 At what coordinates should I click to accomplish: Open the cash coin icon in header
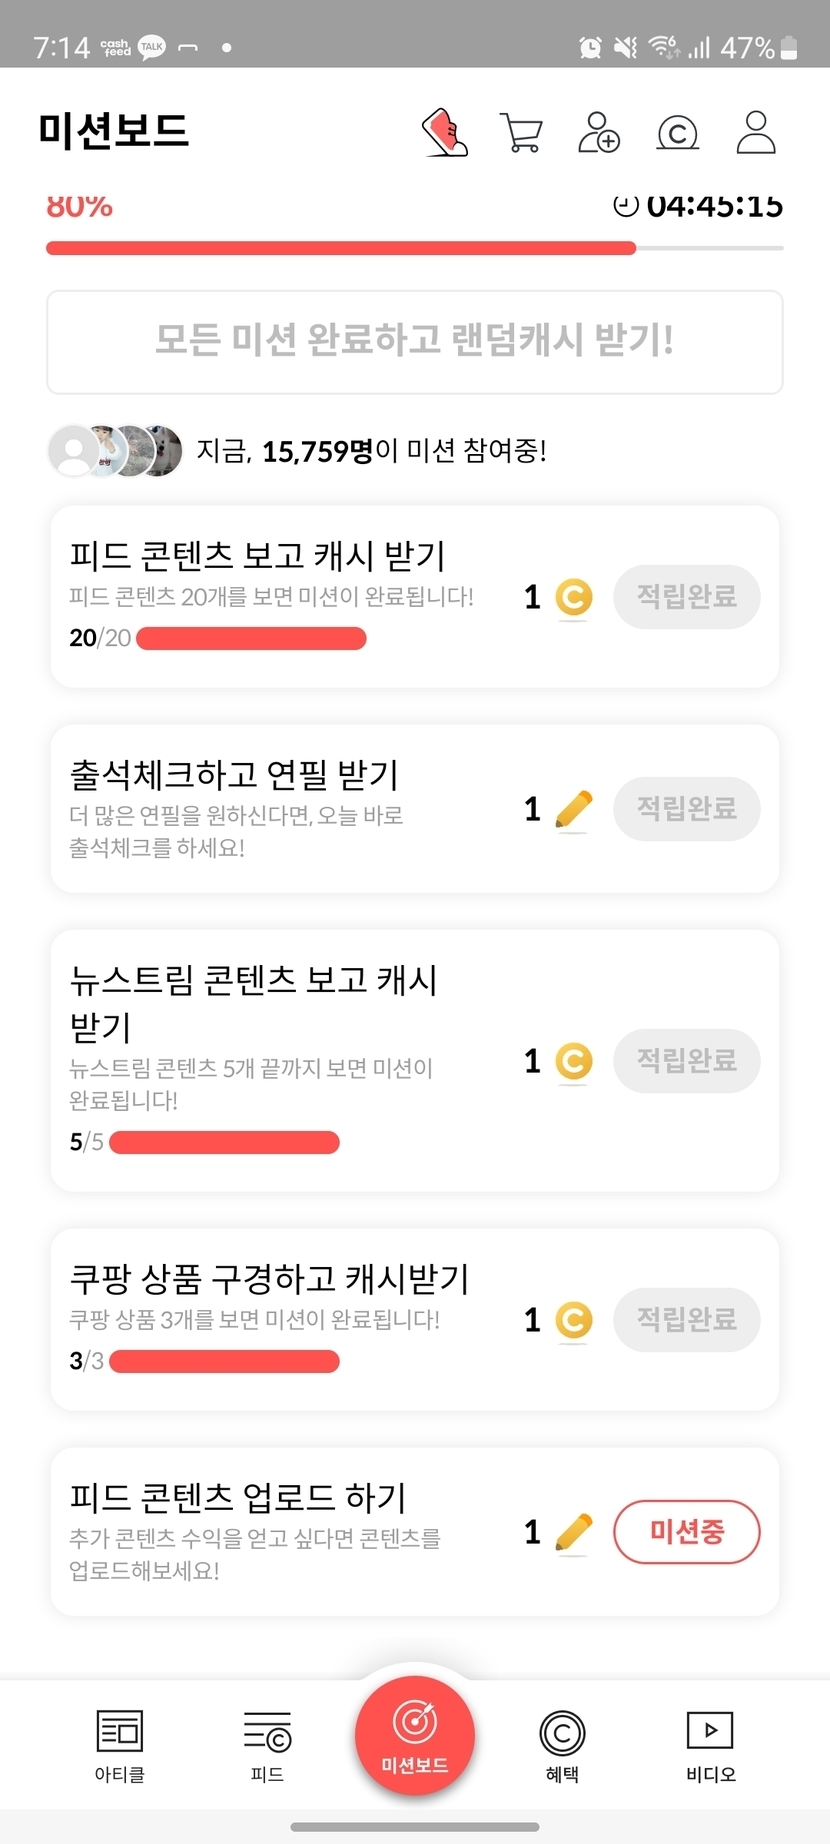[x=677, y=133]
